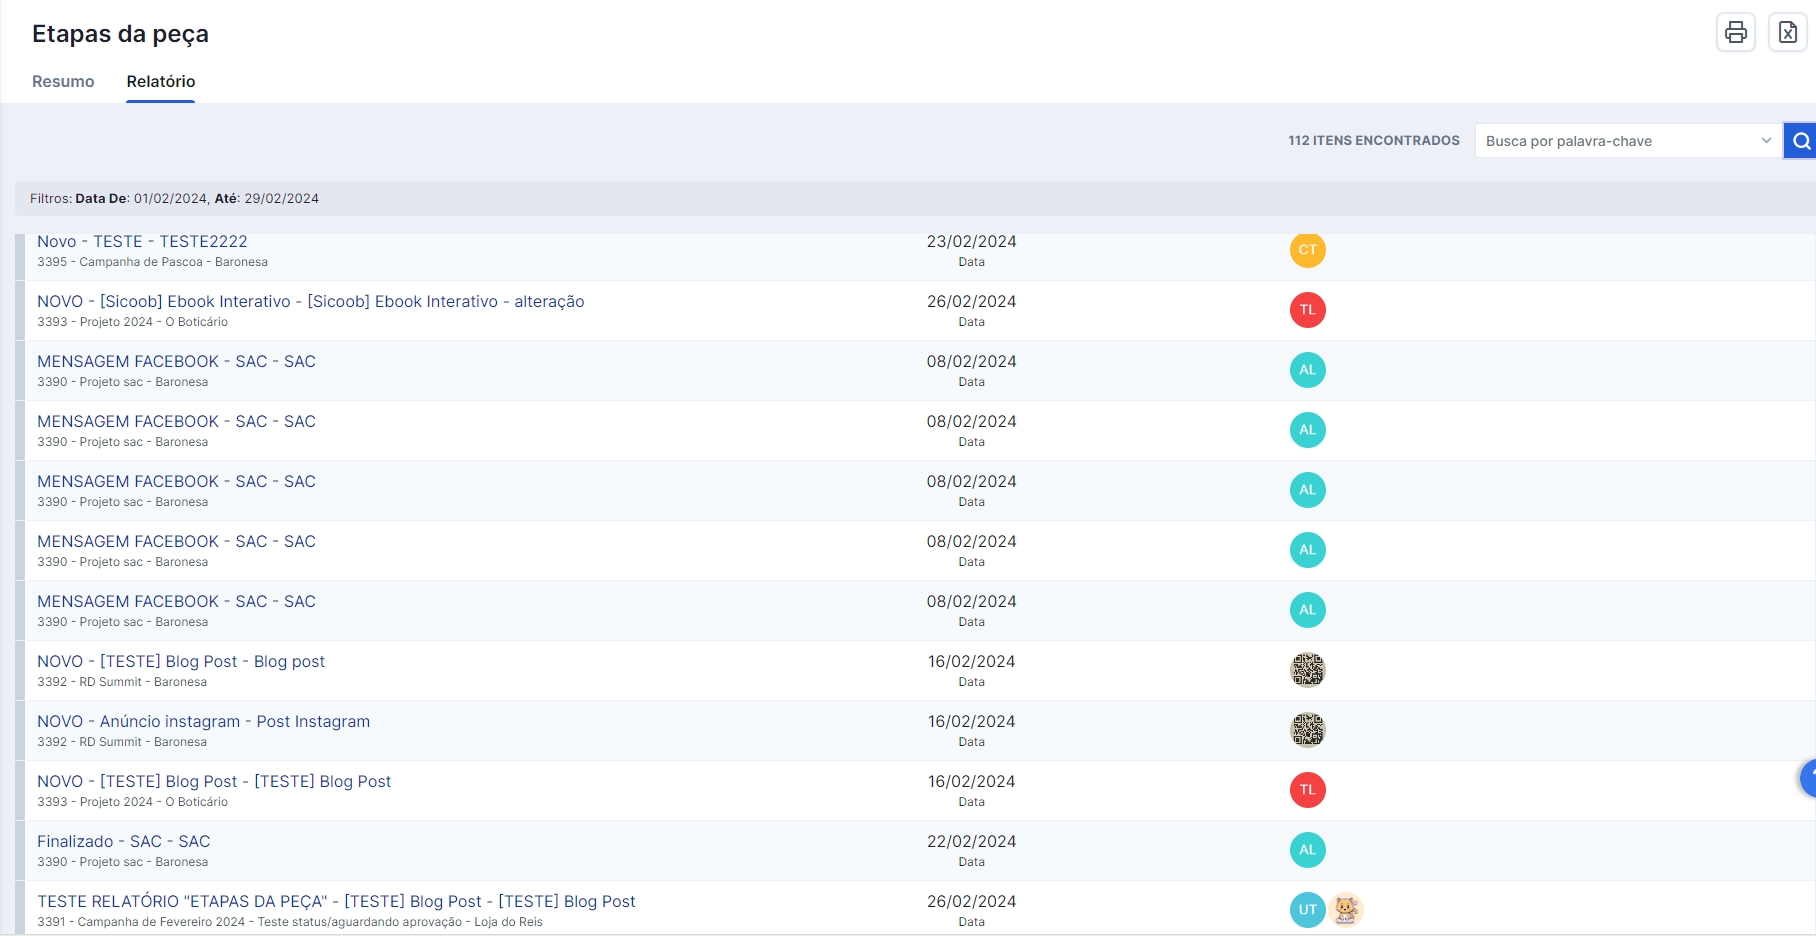Open the keyword search dropdown arrow

pyautogui.click(x=1766, y=141)
